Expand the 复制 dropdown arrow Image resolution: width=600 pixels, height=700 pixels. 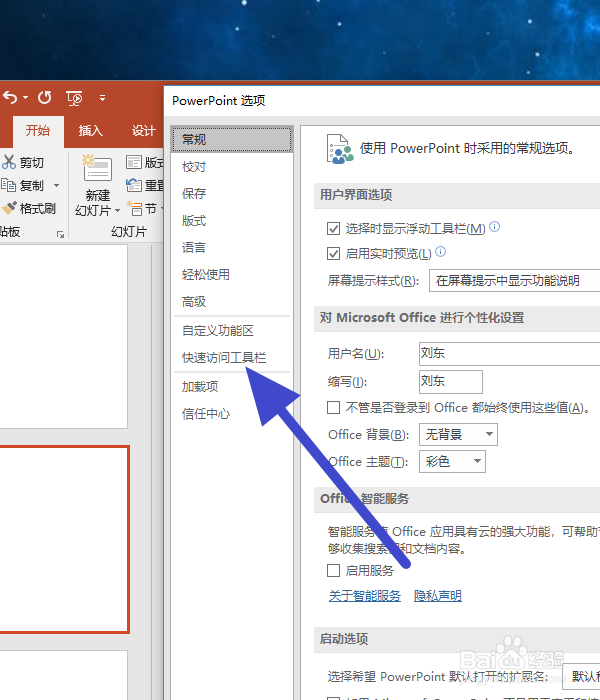click(x=57, y=185)
